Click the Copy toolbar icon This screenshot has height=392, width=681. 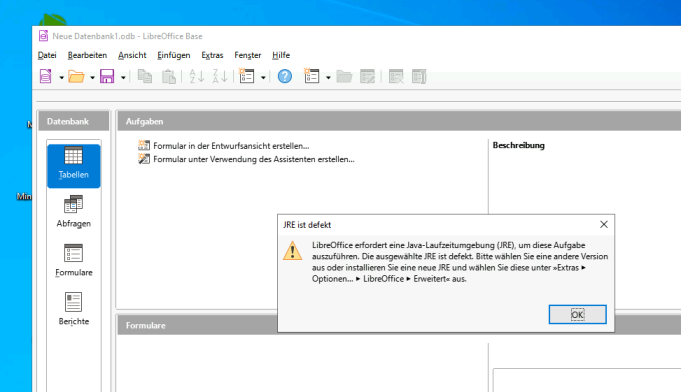(145, 76)
